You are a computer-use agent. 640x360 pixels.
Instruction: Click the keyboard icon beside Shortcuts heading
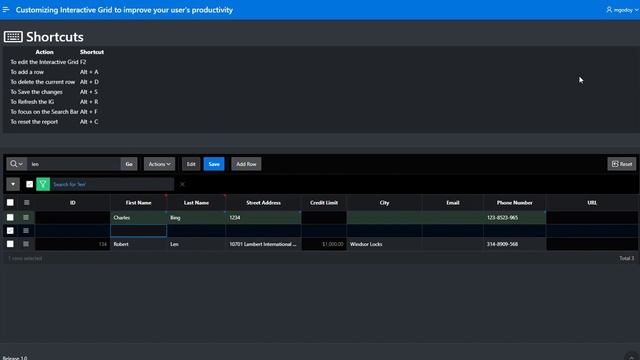(x=13, y=37)
